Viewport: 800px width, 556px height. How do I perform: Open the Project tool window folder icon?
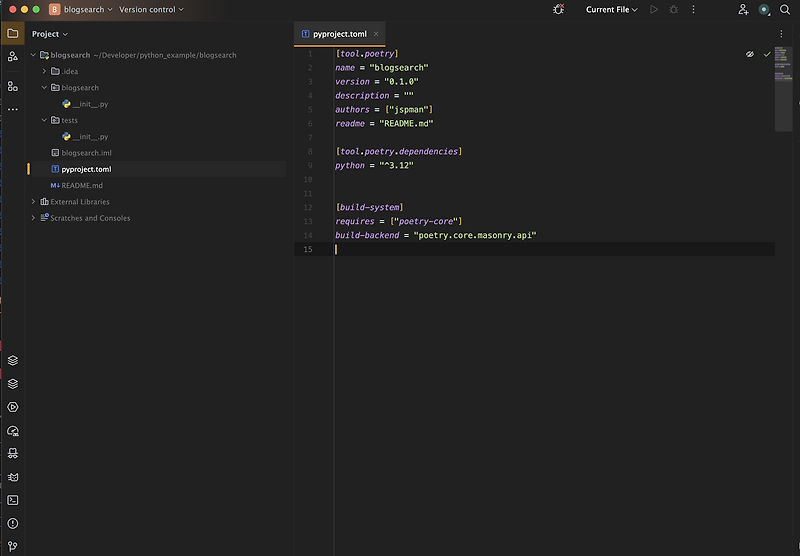pyautogui.click(x=13, y=34)
